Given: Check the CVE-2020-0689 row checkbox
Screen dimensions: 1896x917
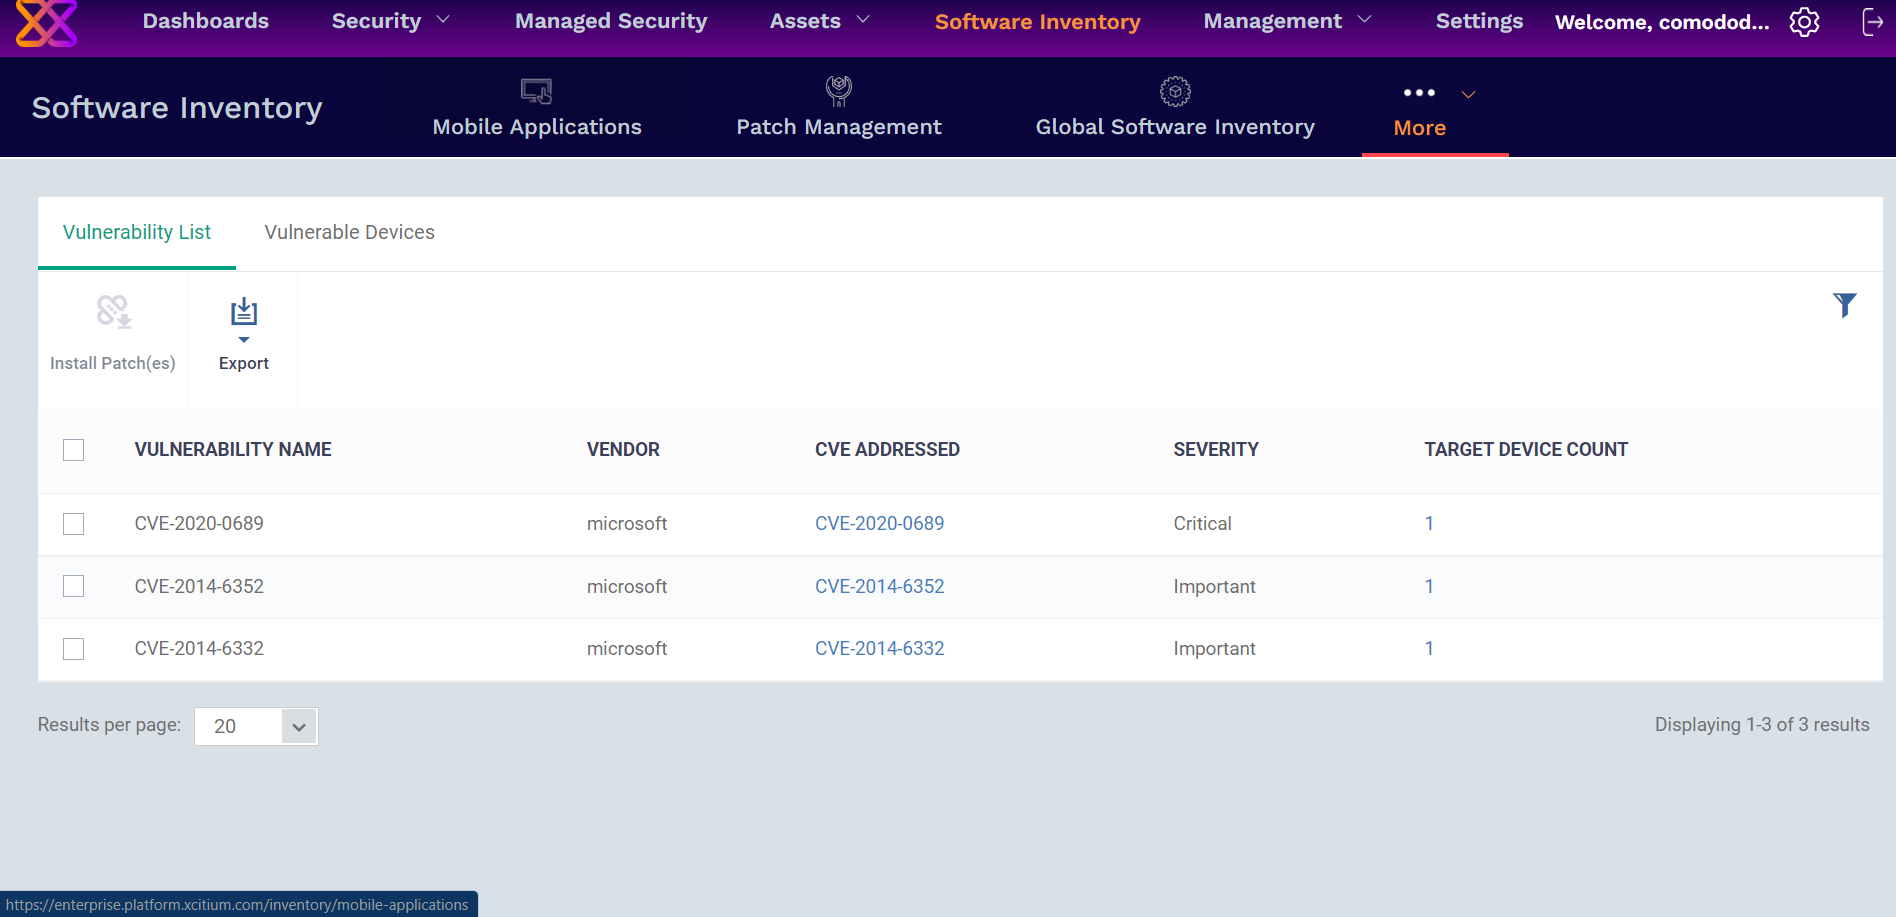Looking at the screenshot, I should tap(73, 523).
